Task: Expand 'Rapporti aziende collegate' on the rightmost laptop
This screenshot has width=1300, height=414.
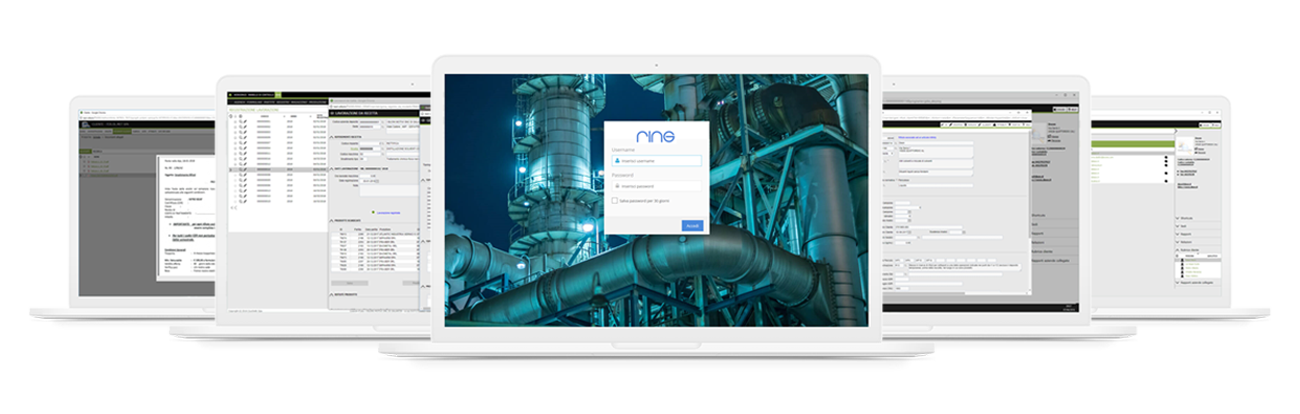Action: click(x=1198, y=283)
